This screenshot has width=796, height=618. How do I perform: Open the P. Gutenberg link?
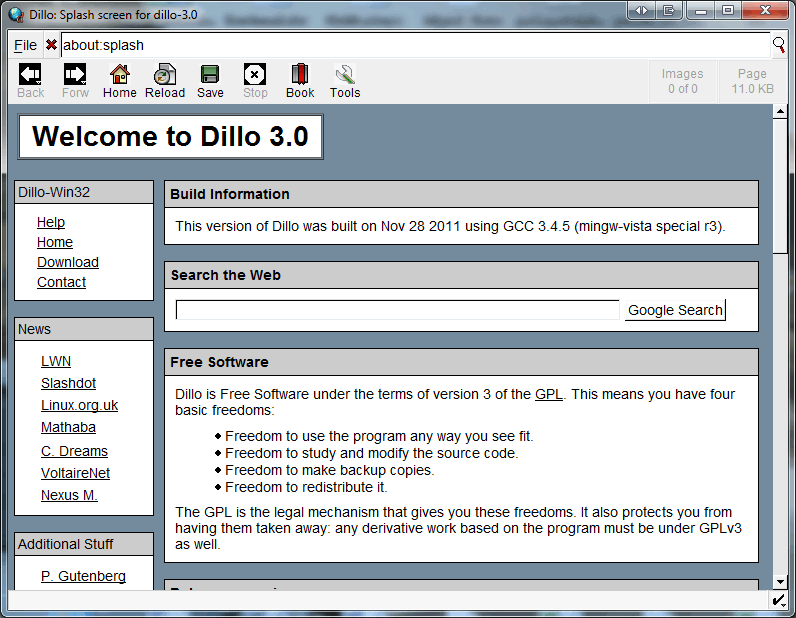pyautogui.click(x=83, y=576)
